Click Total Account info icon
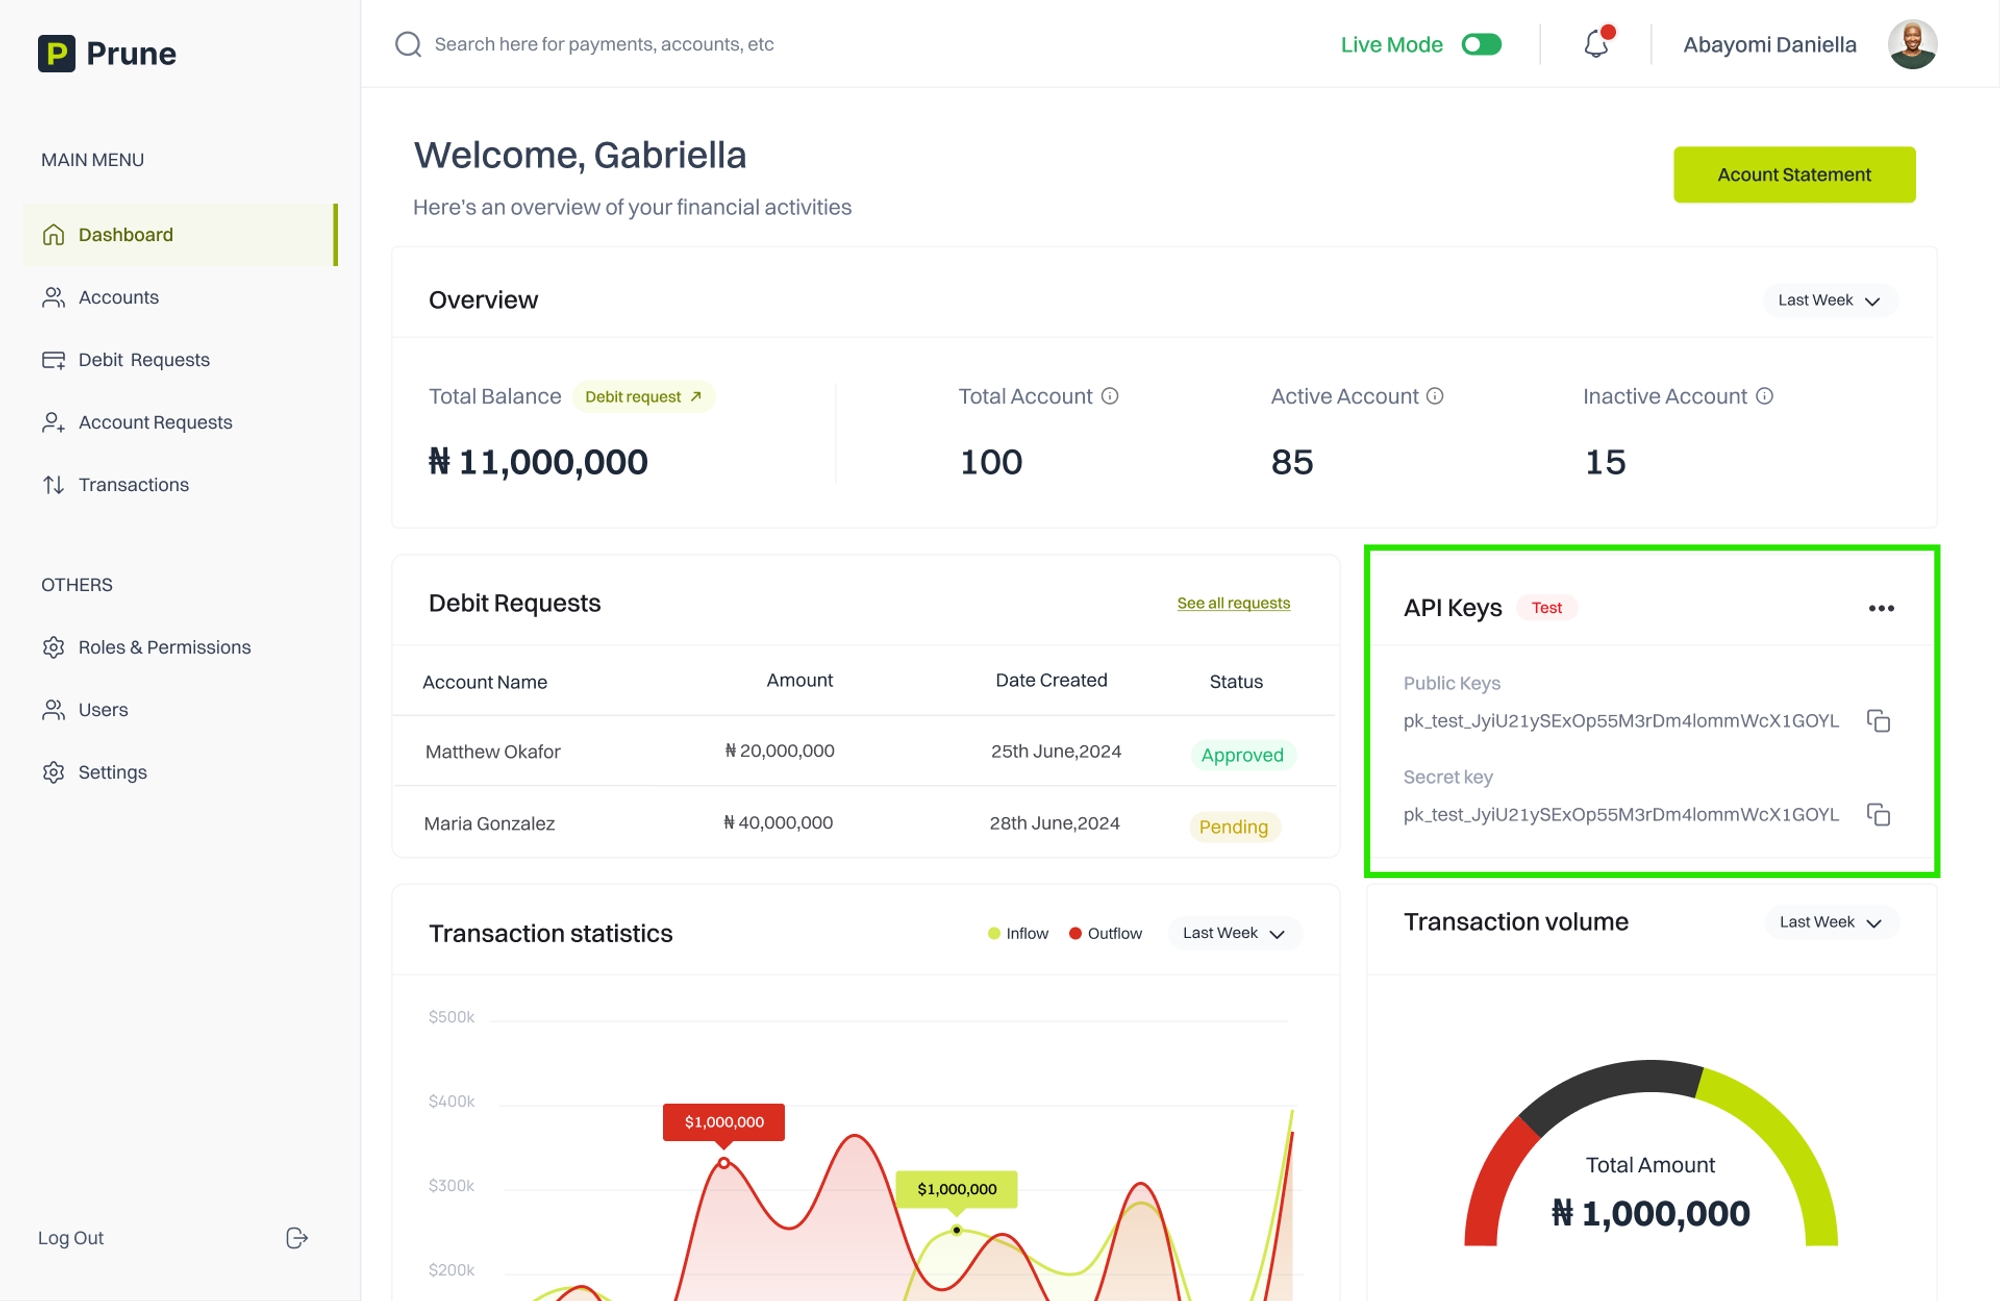 [1110, 396]
